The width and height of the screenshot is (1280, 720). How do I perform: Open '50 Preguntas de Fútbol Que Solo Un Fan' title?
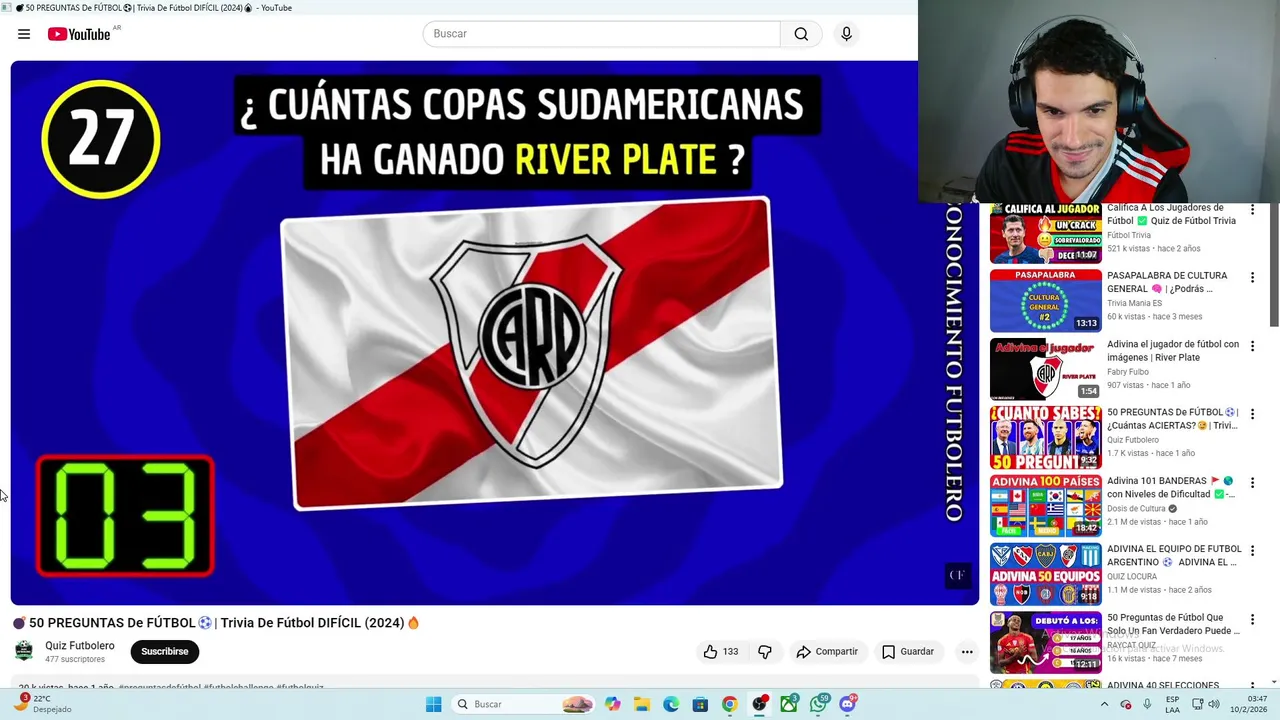click(1173, 624)
